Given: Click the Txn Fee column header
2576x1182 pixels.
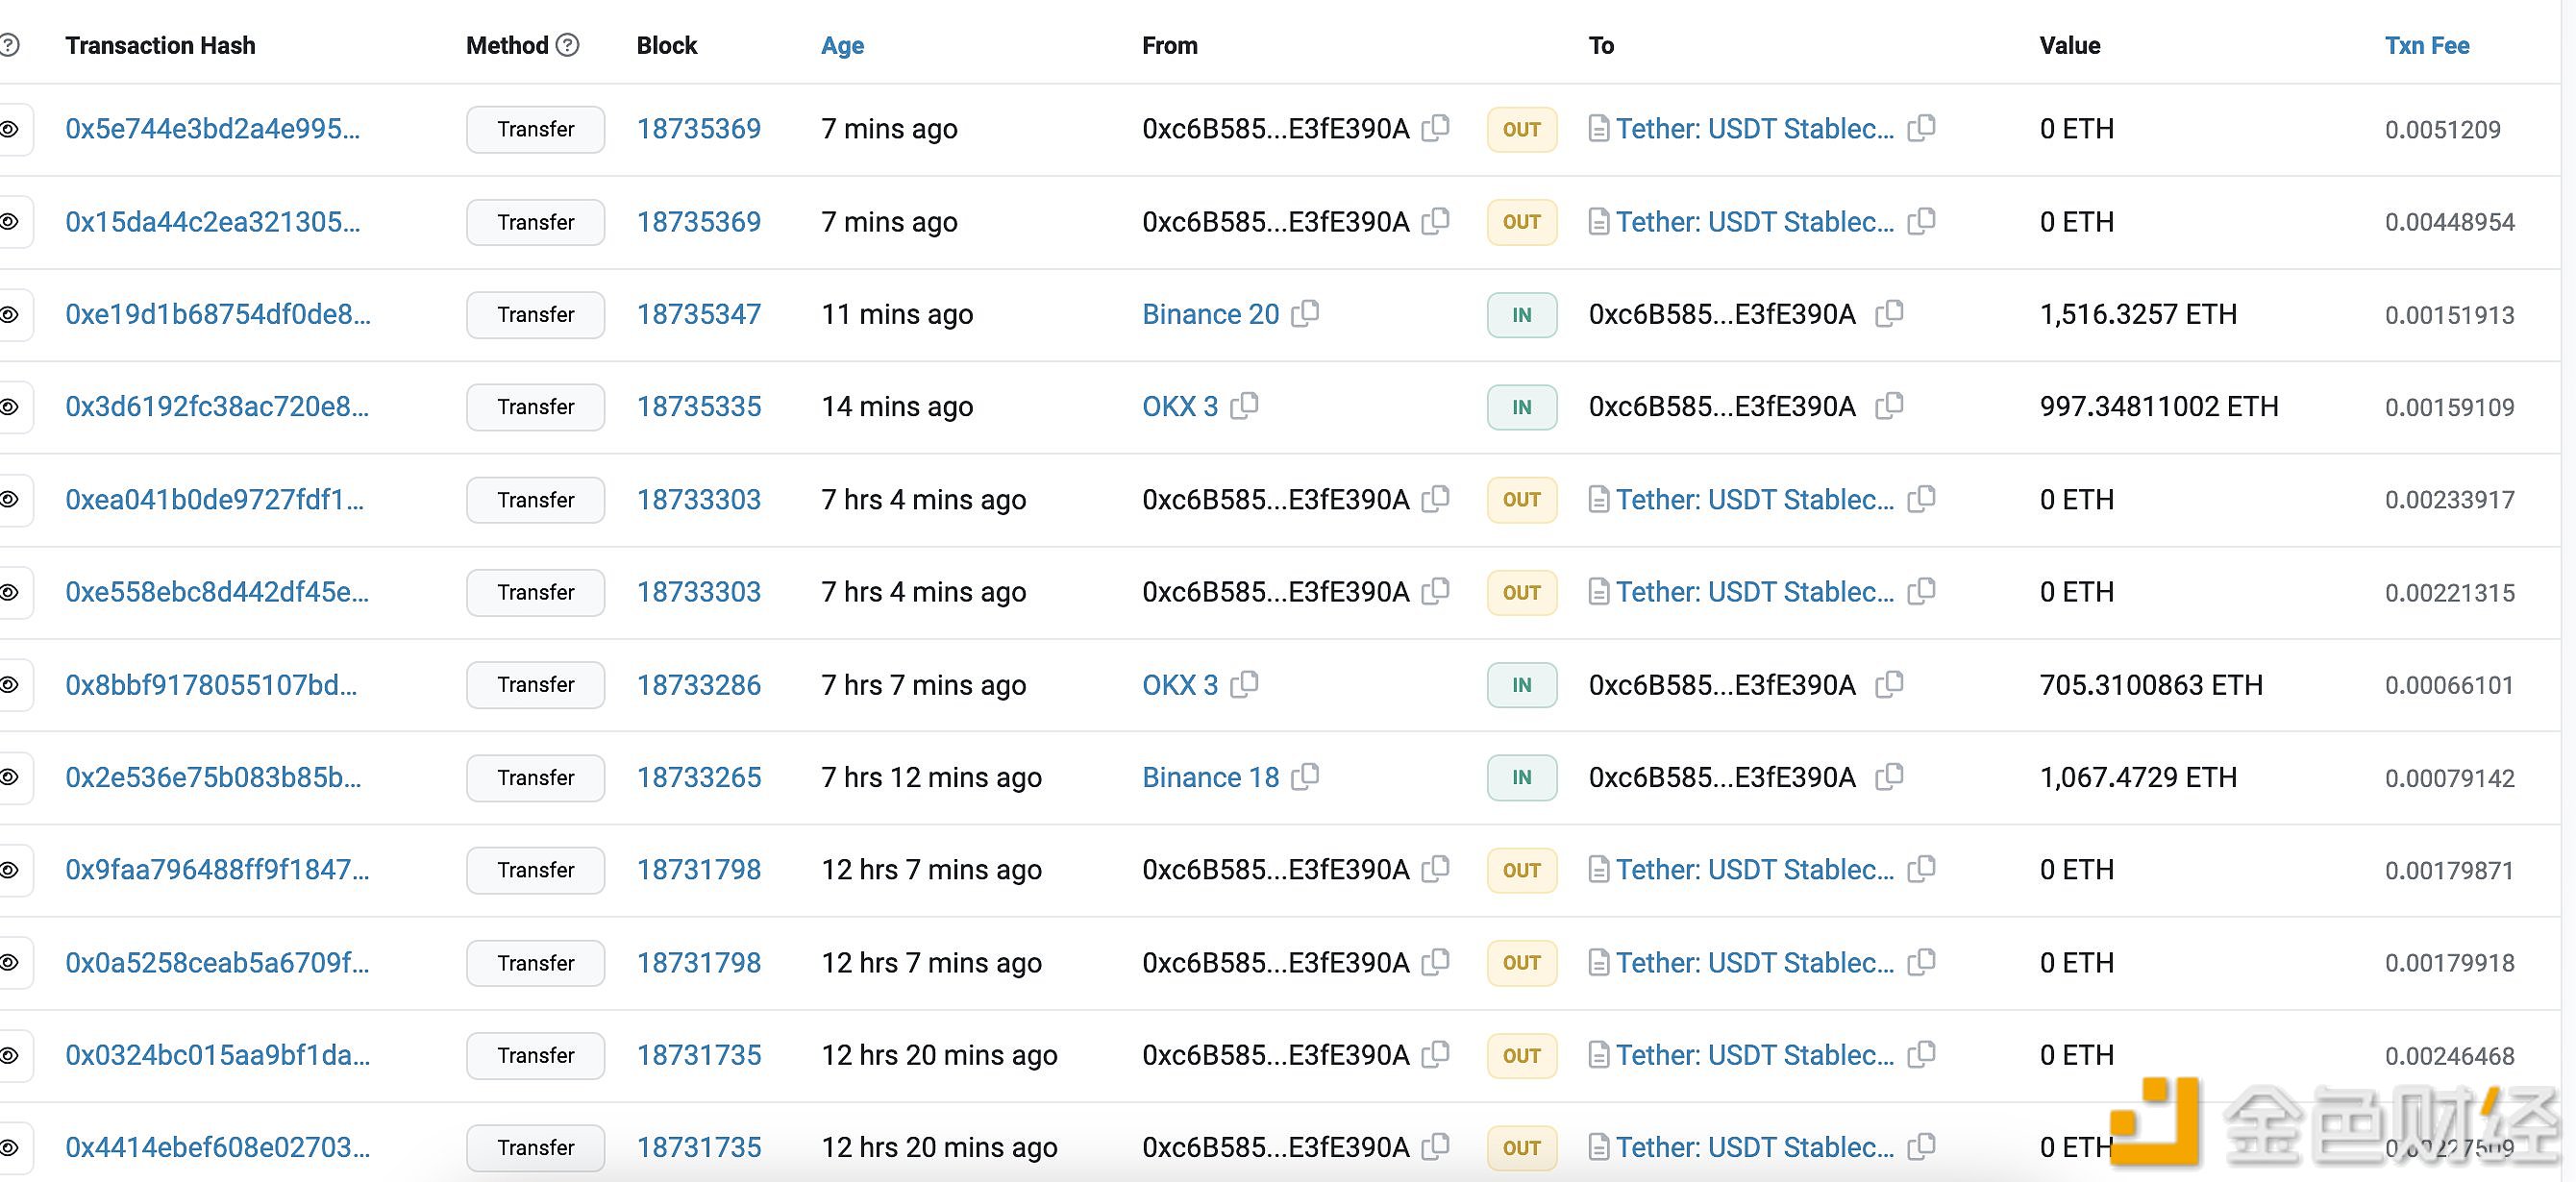Looking at the screenshot, I should [x=2426, y=45].
